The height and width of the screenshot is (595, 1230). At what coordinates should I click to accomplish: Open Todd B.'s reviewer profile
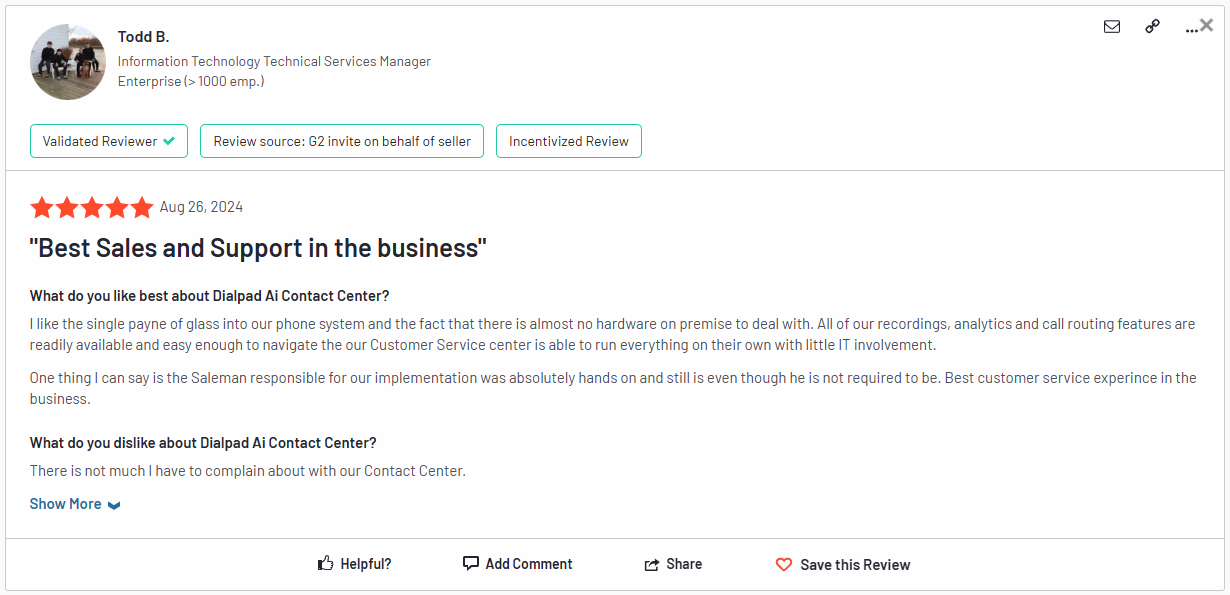(x=144, y=36)
